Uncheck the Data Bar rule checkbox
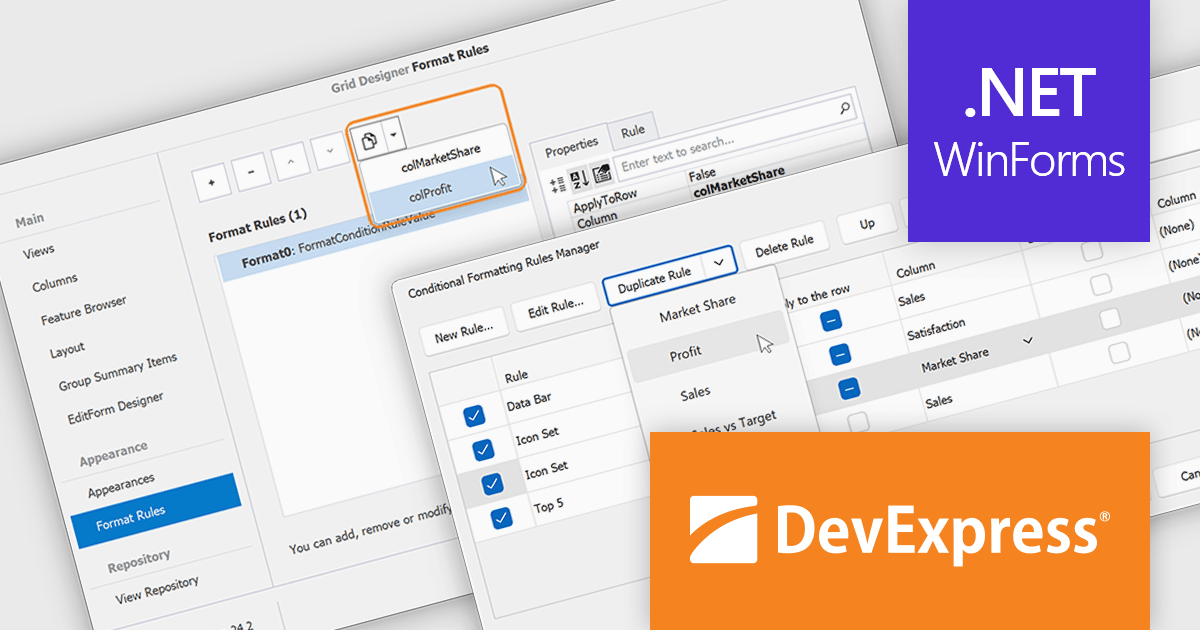The image size is (1200, 630). [473, 416]
